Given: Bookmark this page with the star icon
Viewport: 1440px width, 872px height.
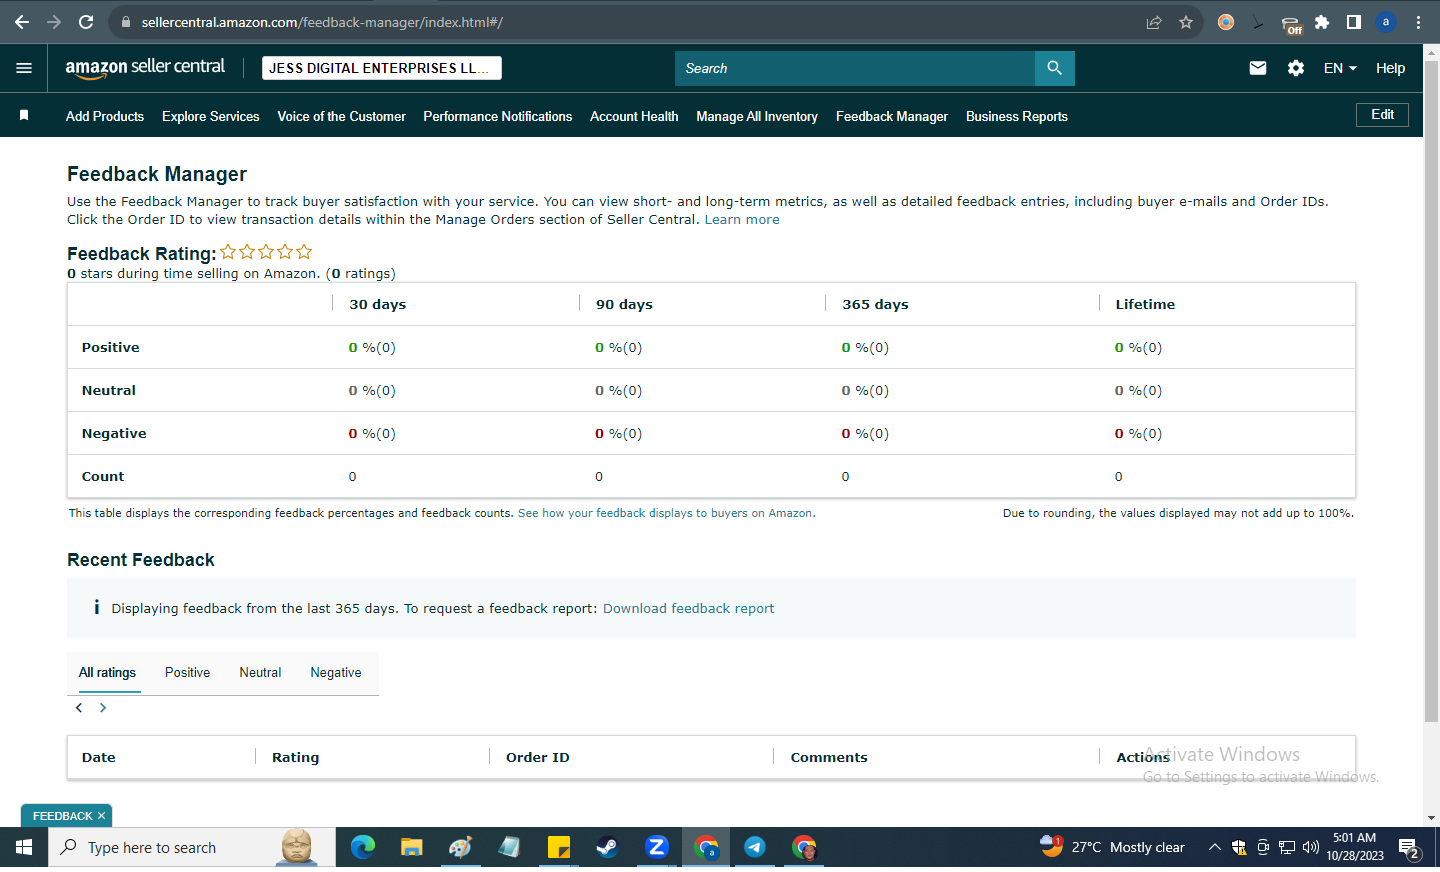Looking at the screenshot, I should click(x=1186, y=22).
